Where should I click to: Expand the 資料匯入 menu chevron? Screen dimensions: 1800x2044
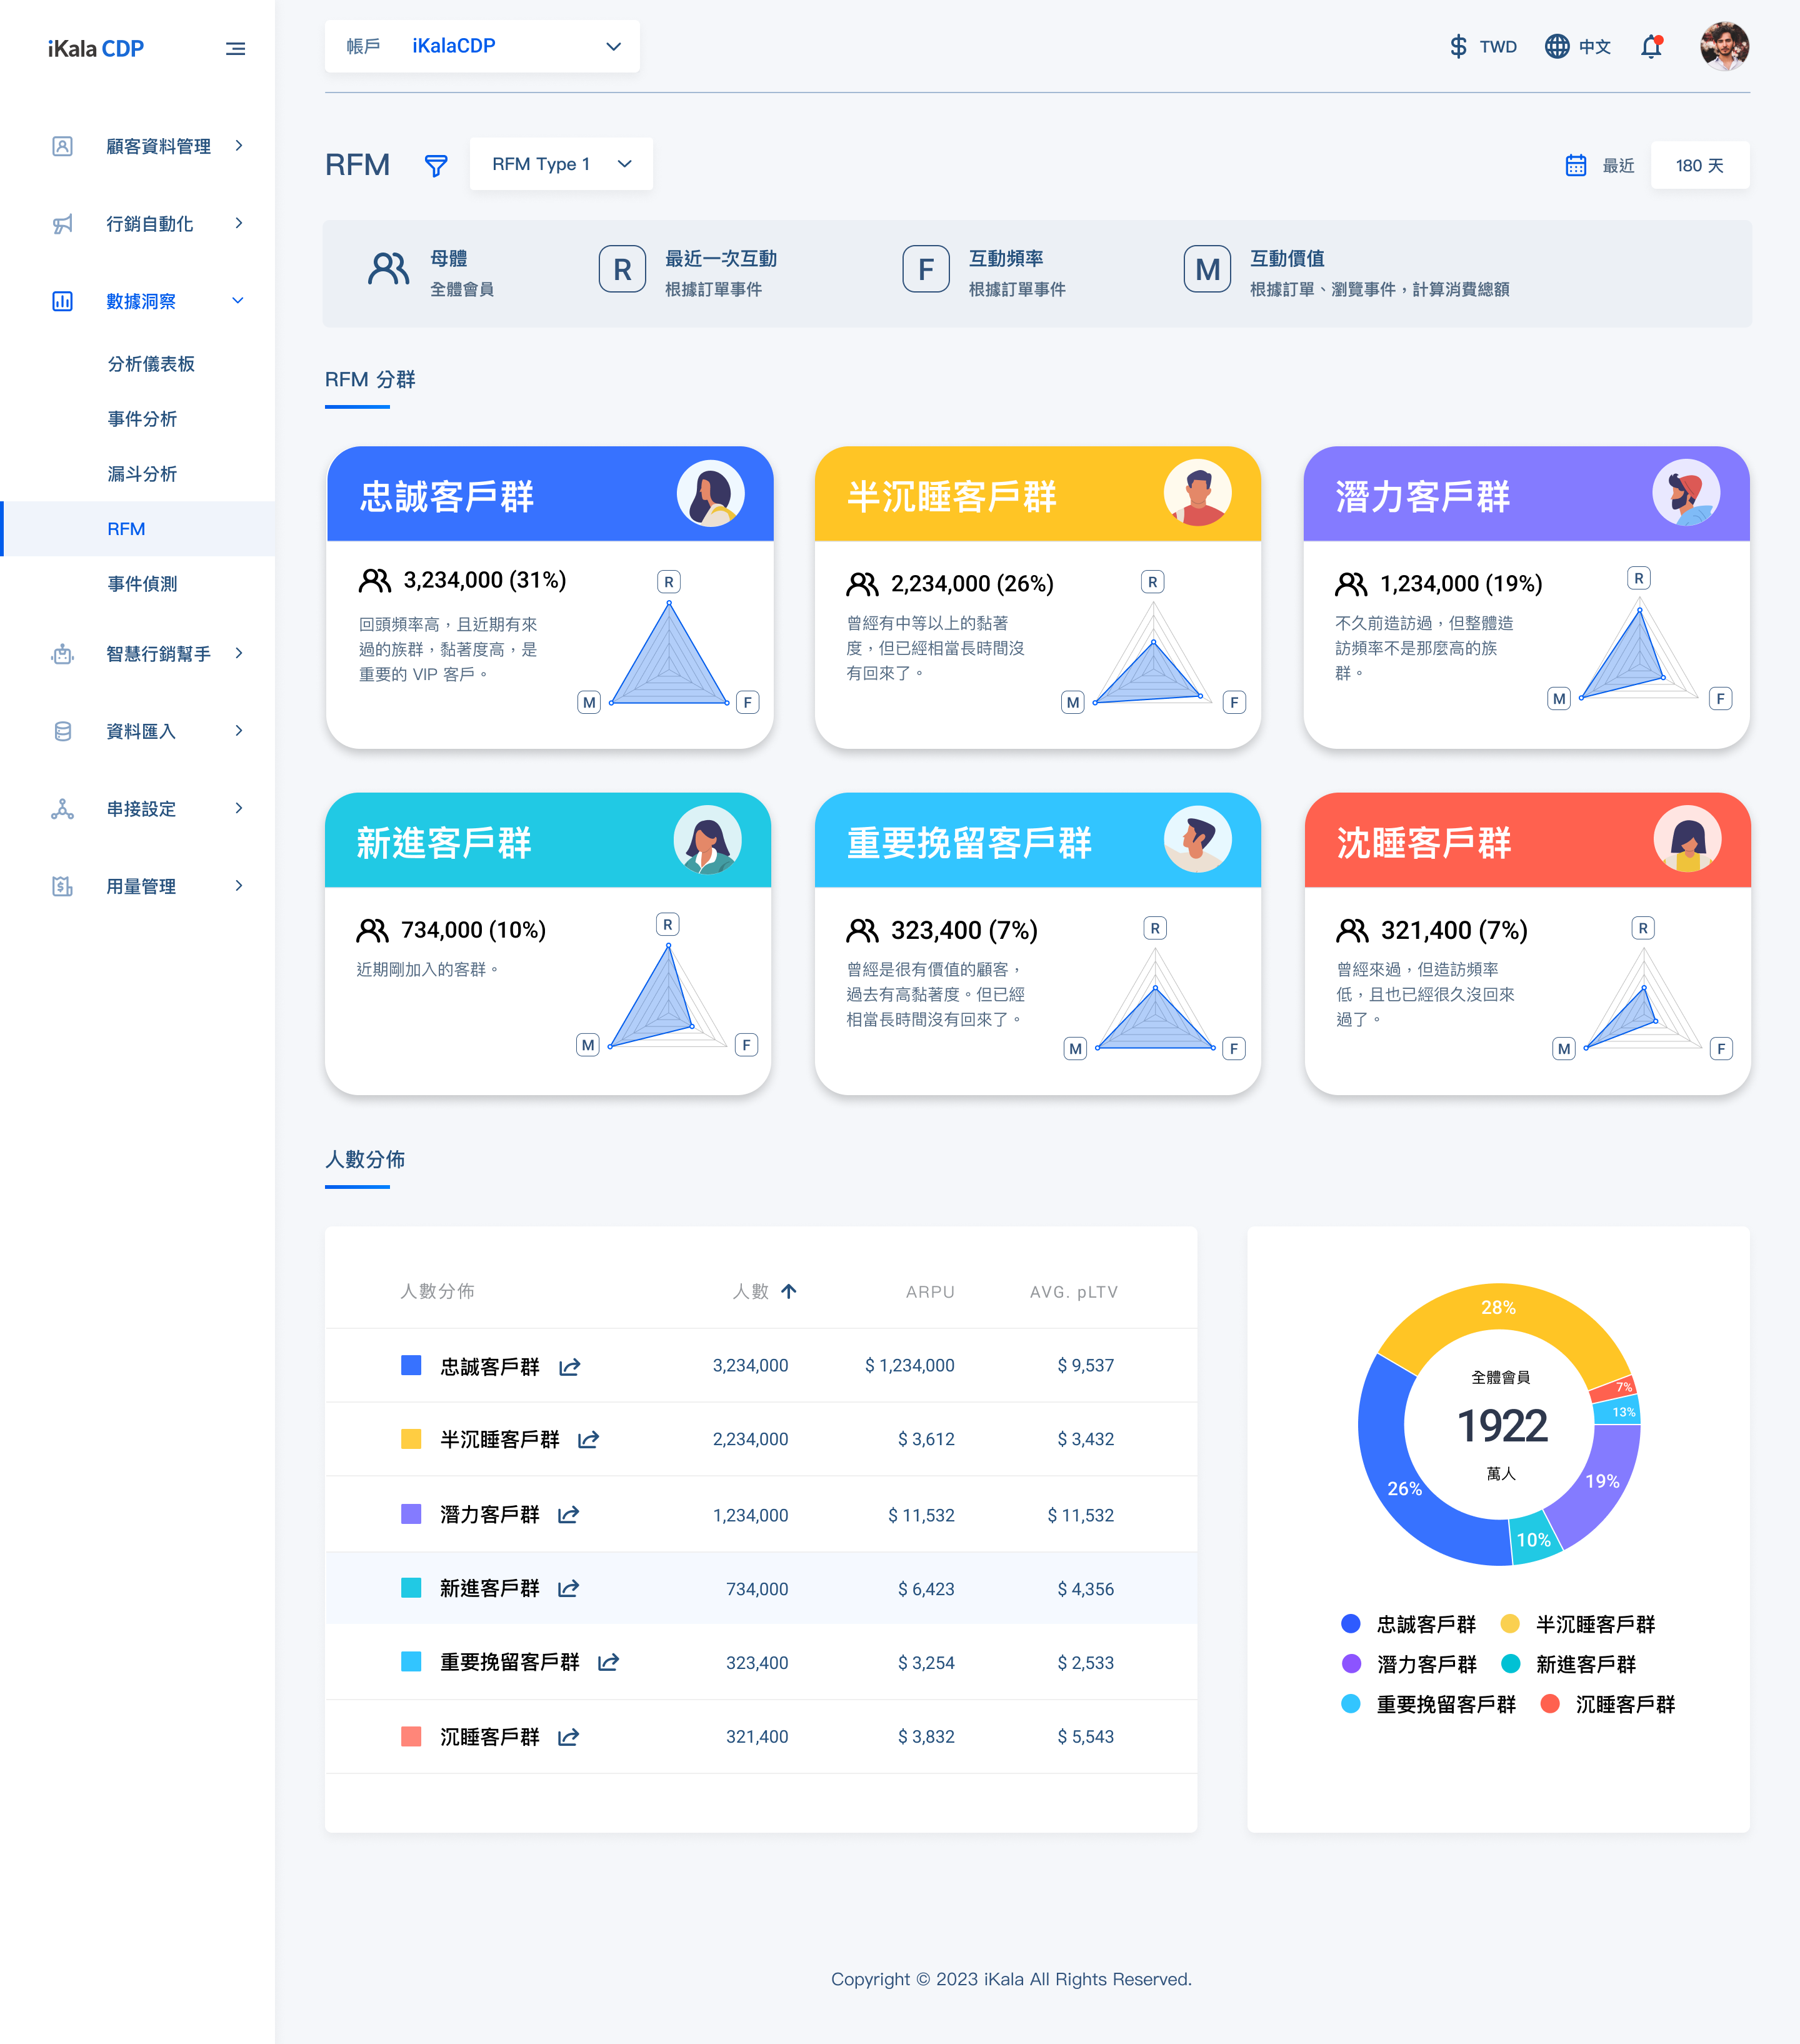(x=238, y=731)
